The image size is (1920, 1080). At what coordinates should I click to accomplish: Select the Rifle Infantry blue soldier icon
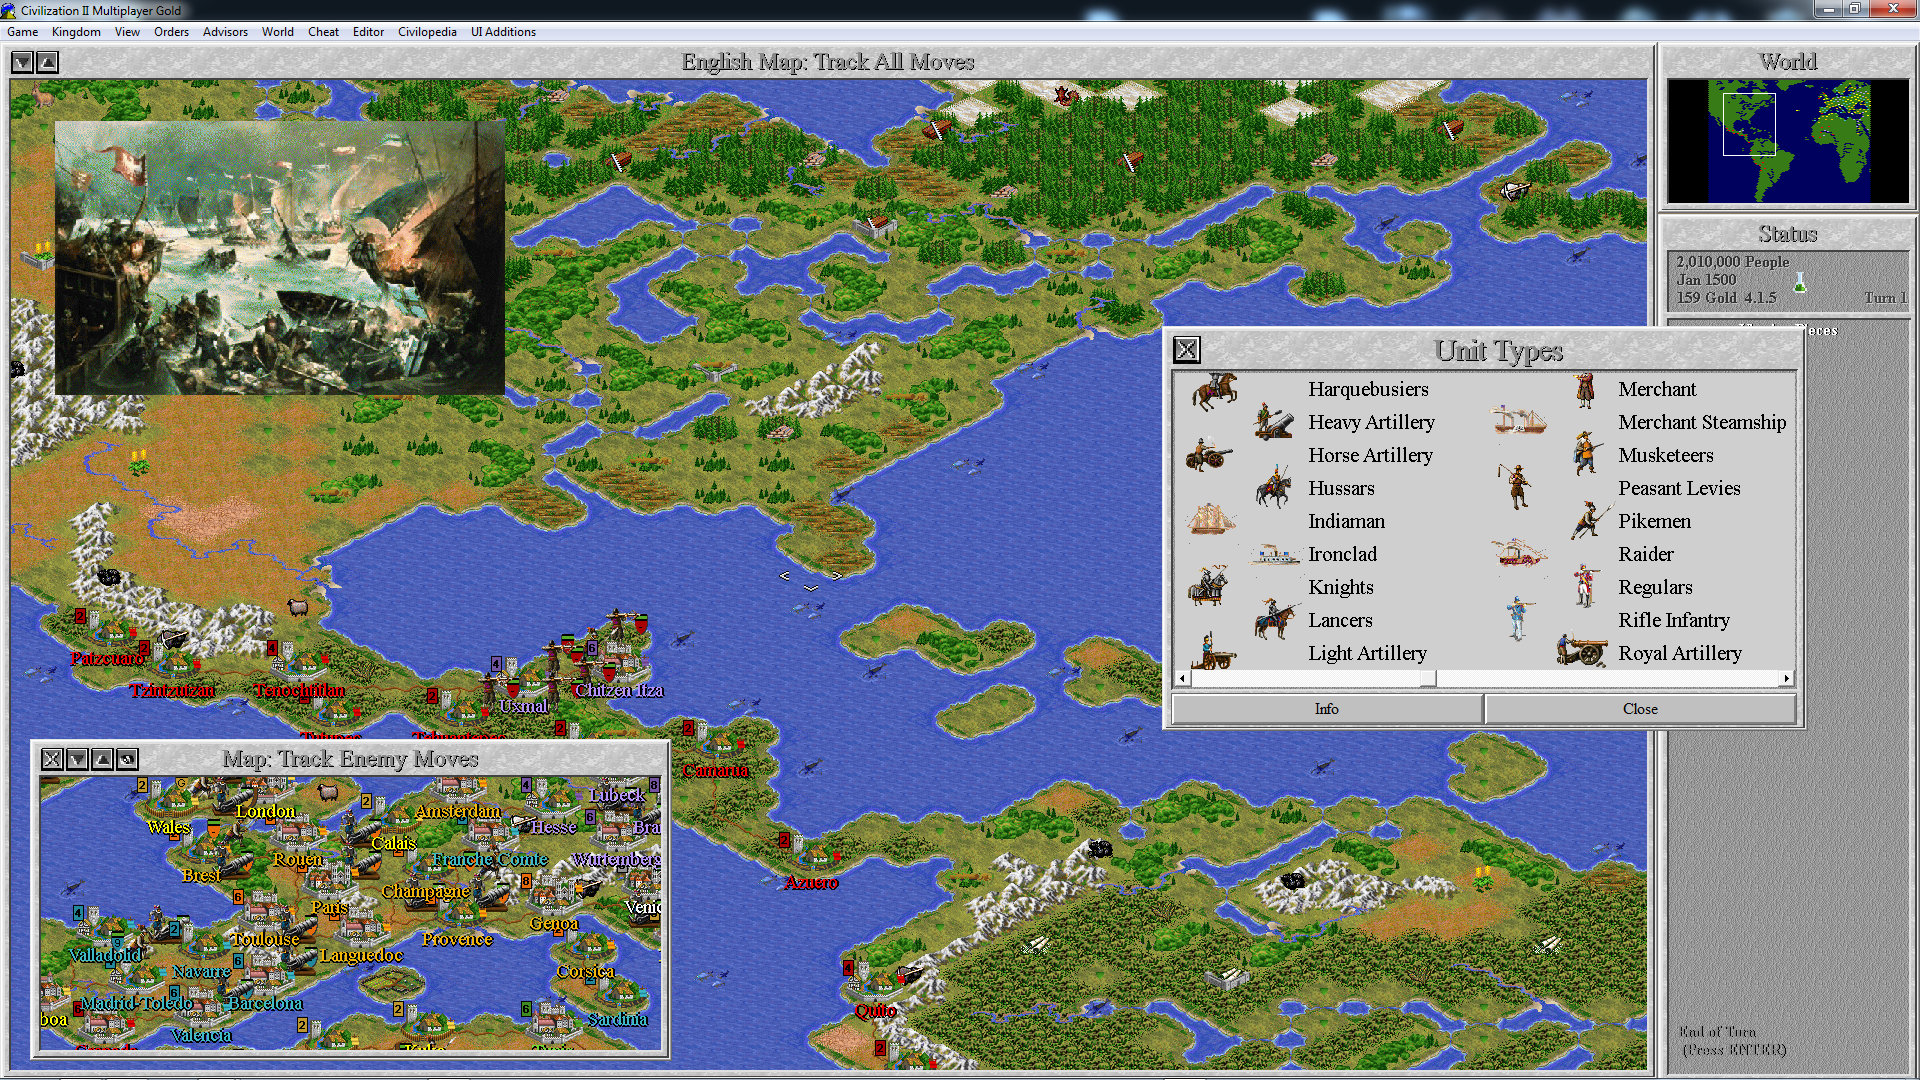[x=1519, y=619]
